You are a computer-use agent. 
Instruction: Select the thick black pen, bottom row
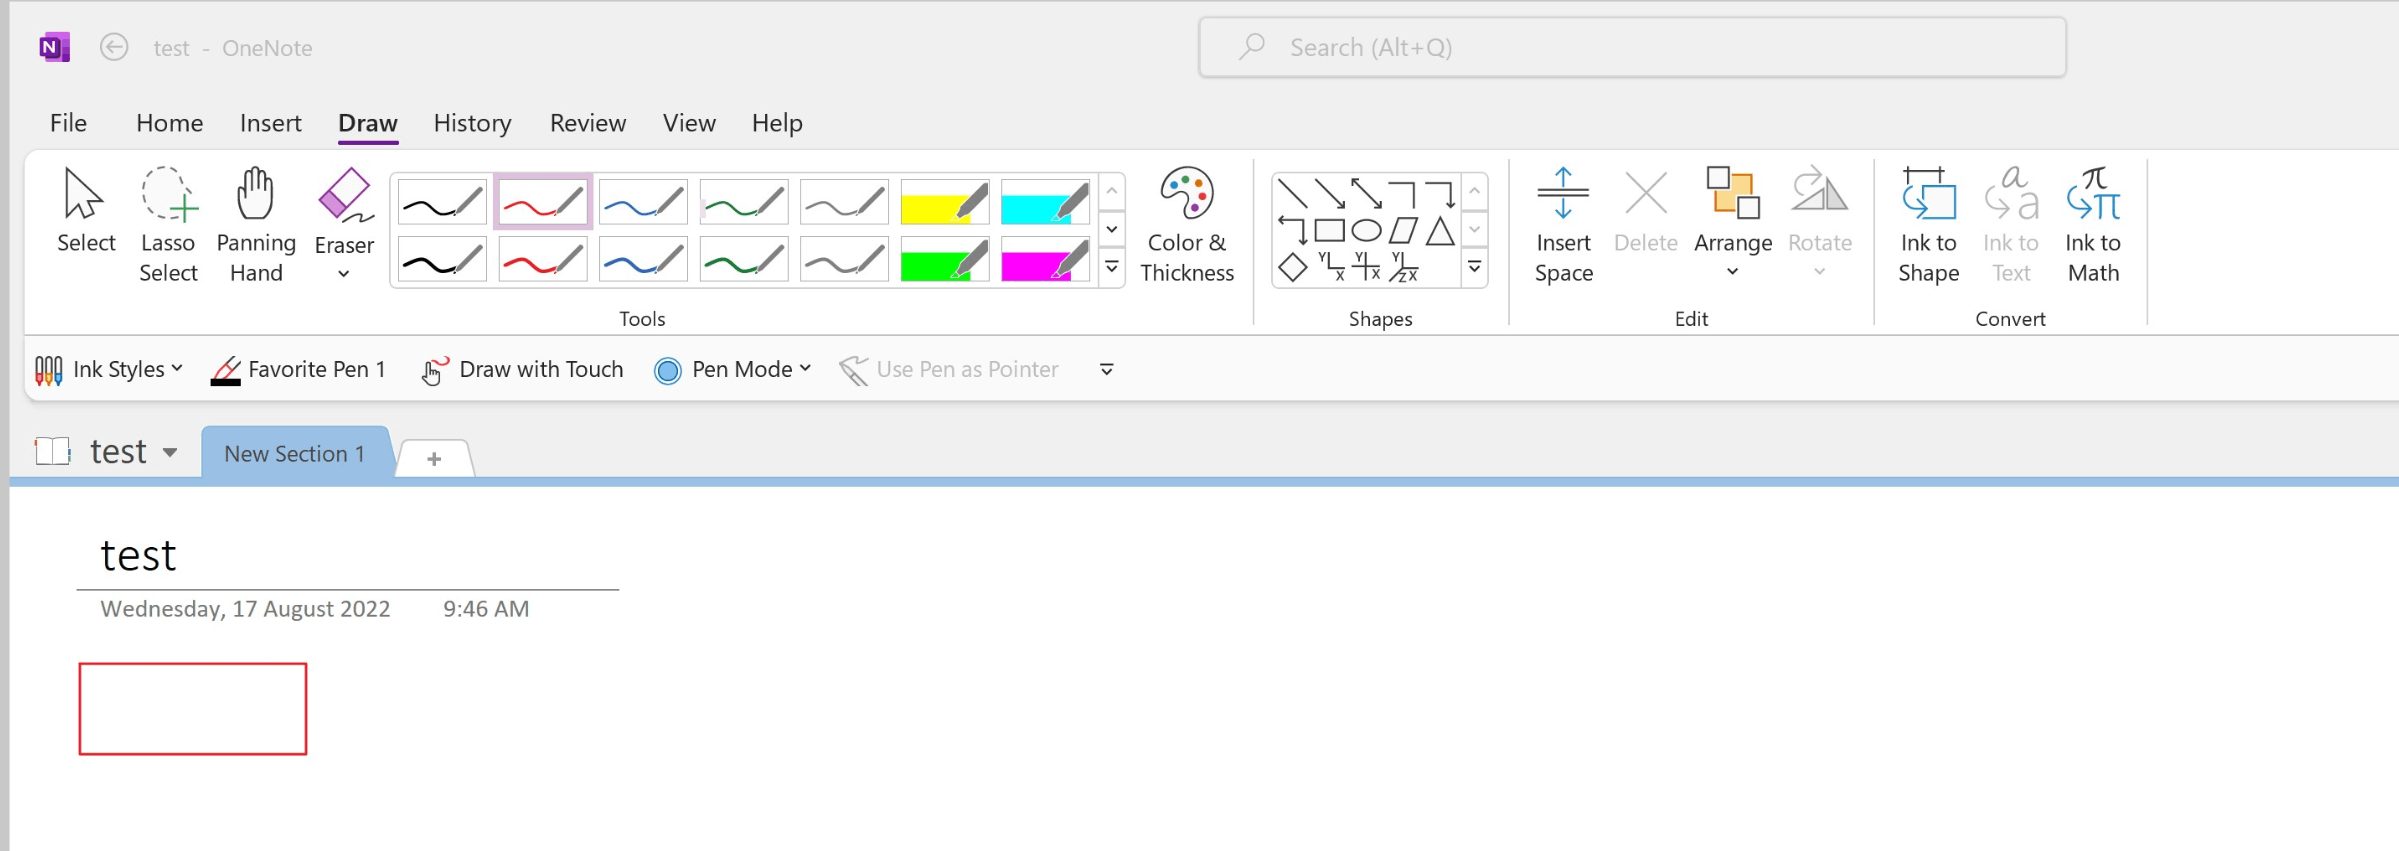pyautogui.click(x=442, y=260)
